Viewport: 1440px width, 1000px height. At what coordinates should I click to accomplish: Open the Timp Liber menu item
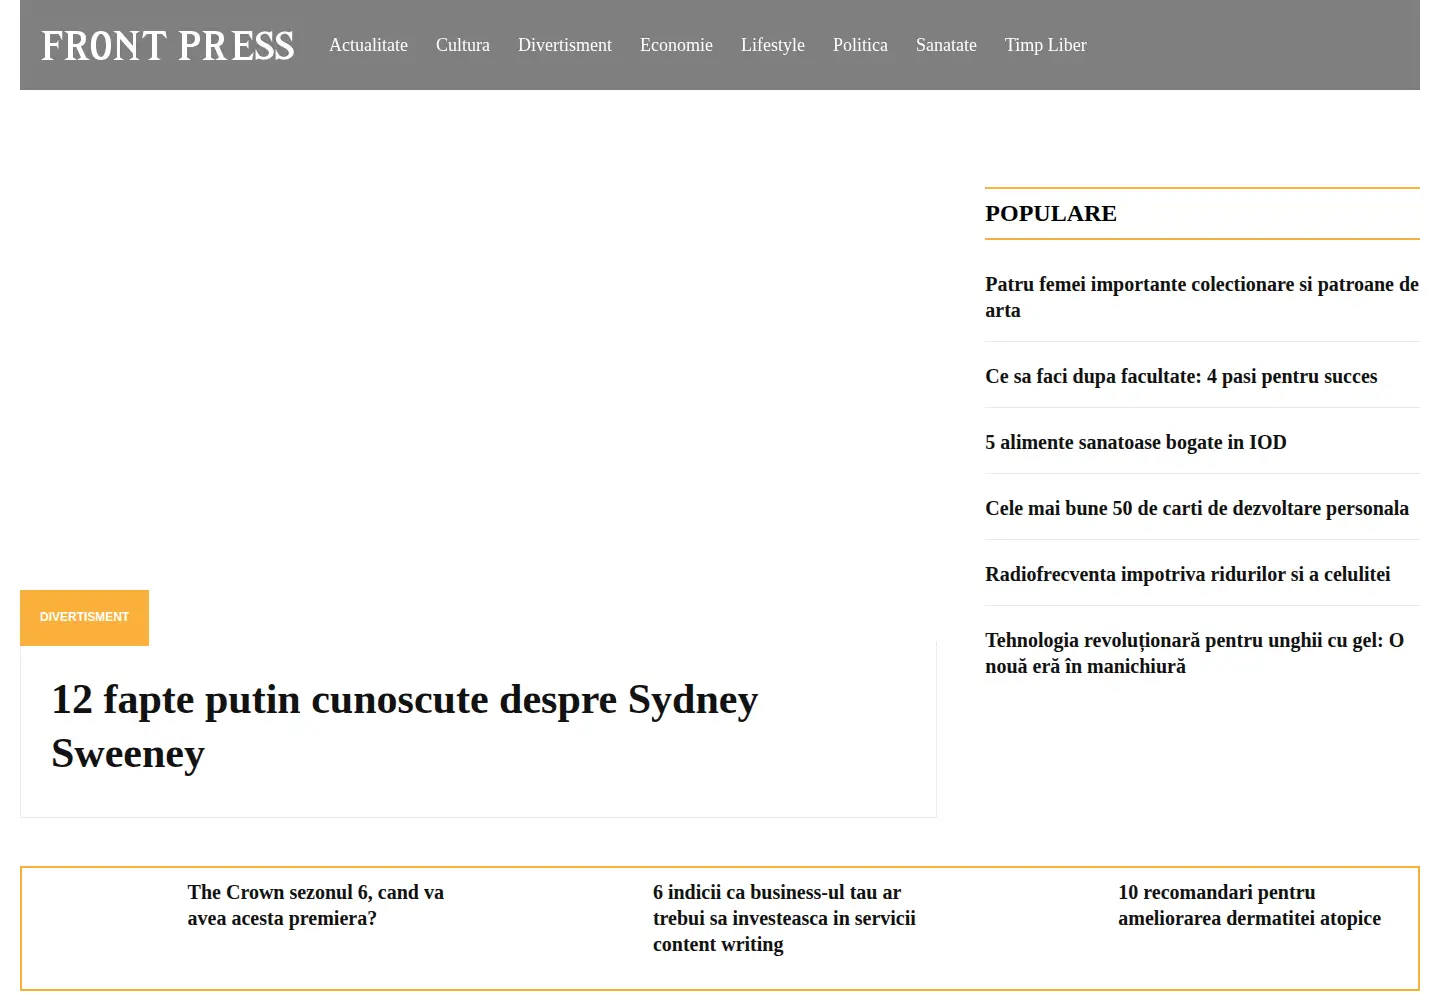point(1045,45)
